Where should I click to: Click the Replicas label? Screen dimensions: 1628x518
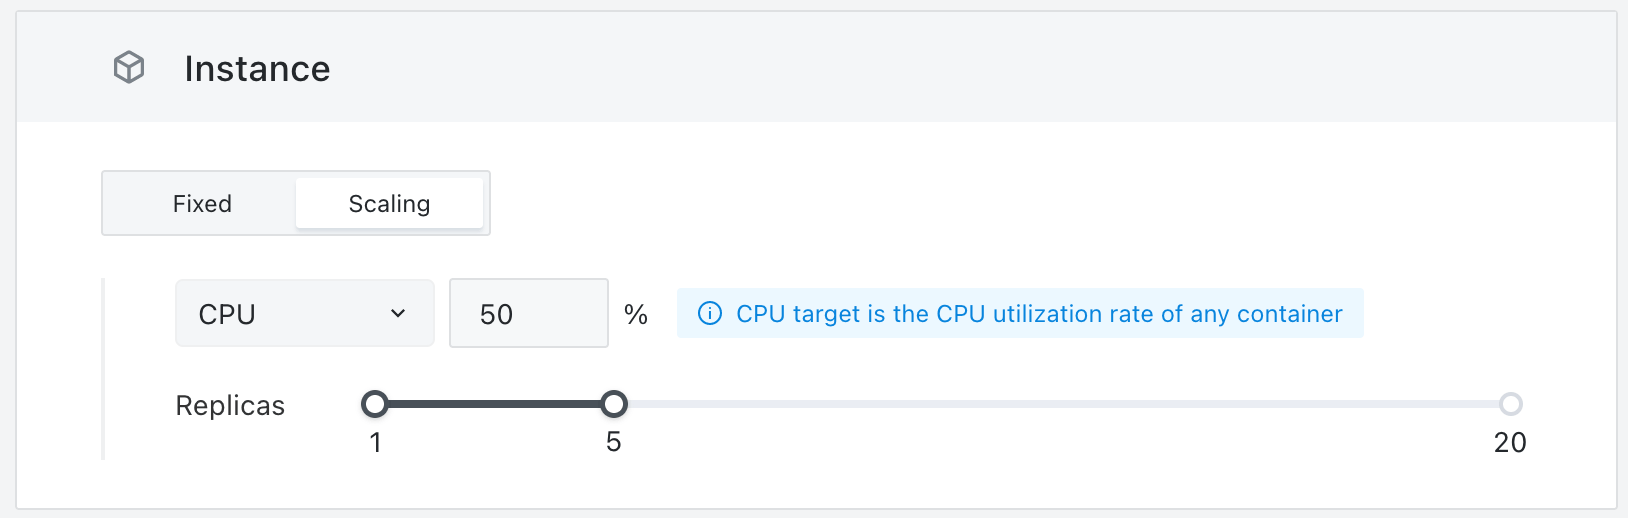(230, 406)
